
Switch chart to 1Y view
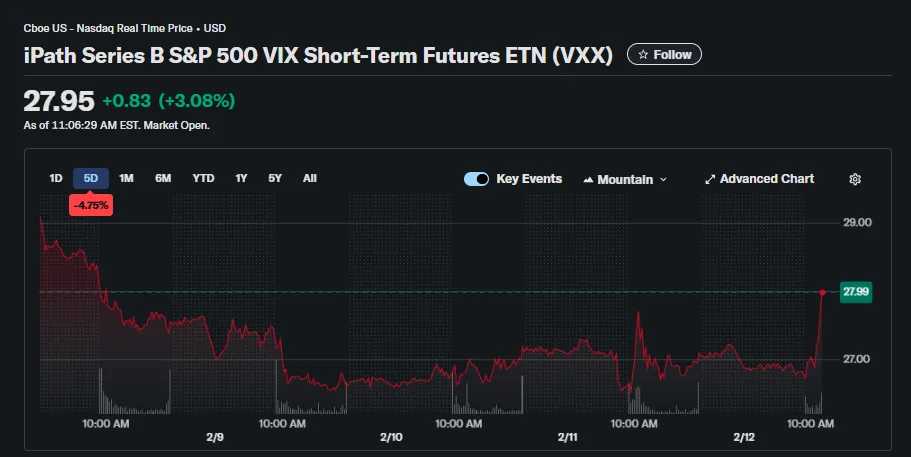click(241, 179)
